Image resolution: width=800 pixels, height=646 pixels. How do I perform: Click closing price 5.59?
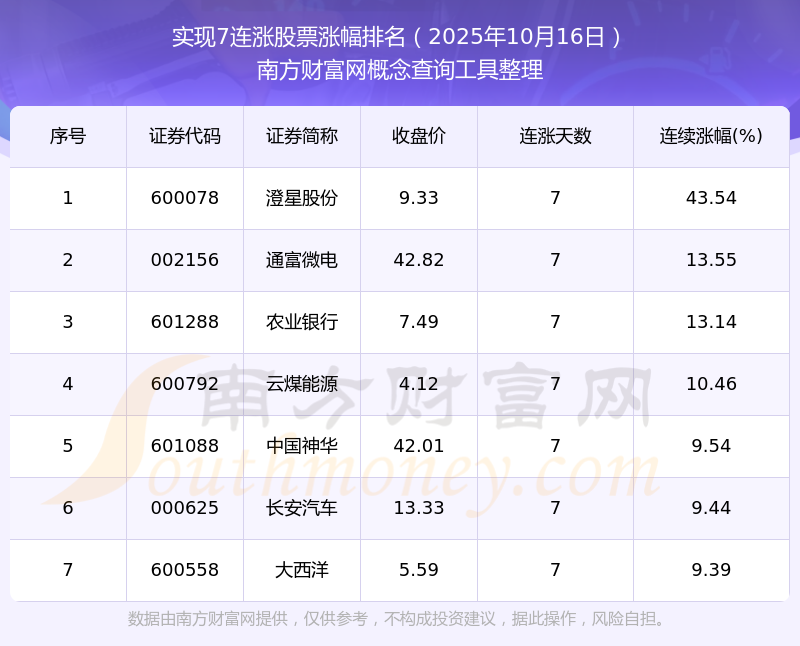click(x=419, y=570)
